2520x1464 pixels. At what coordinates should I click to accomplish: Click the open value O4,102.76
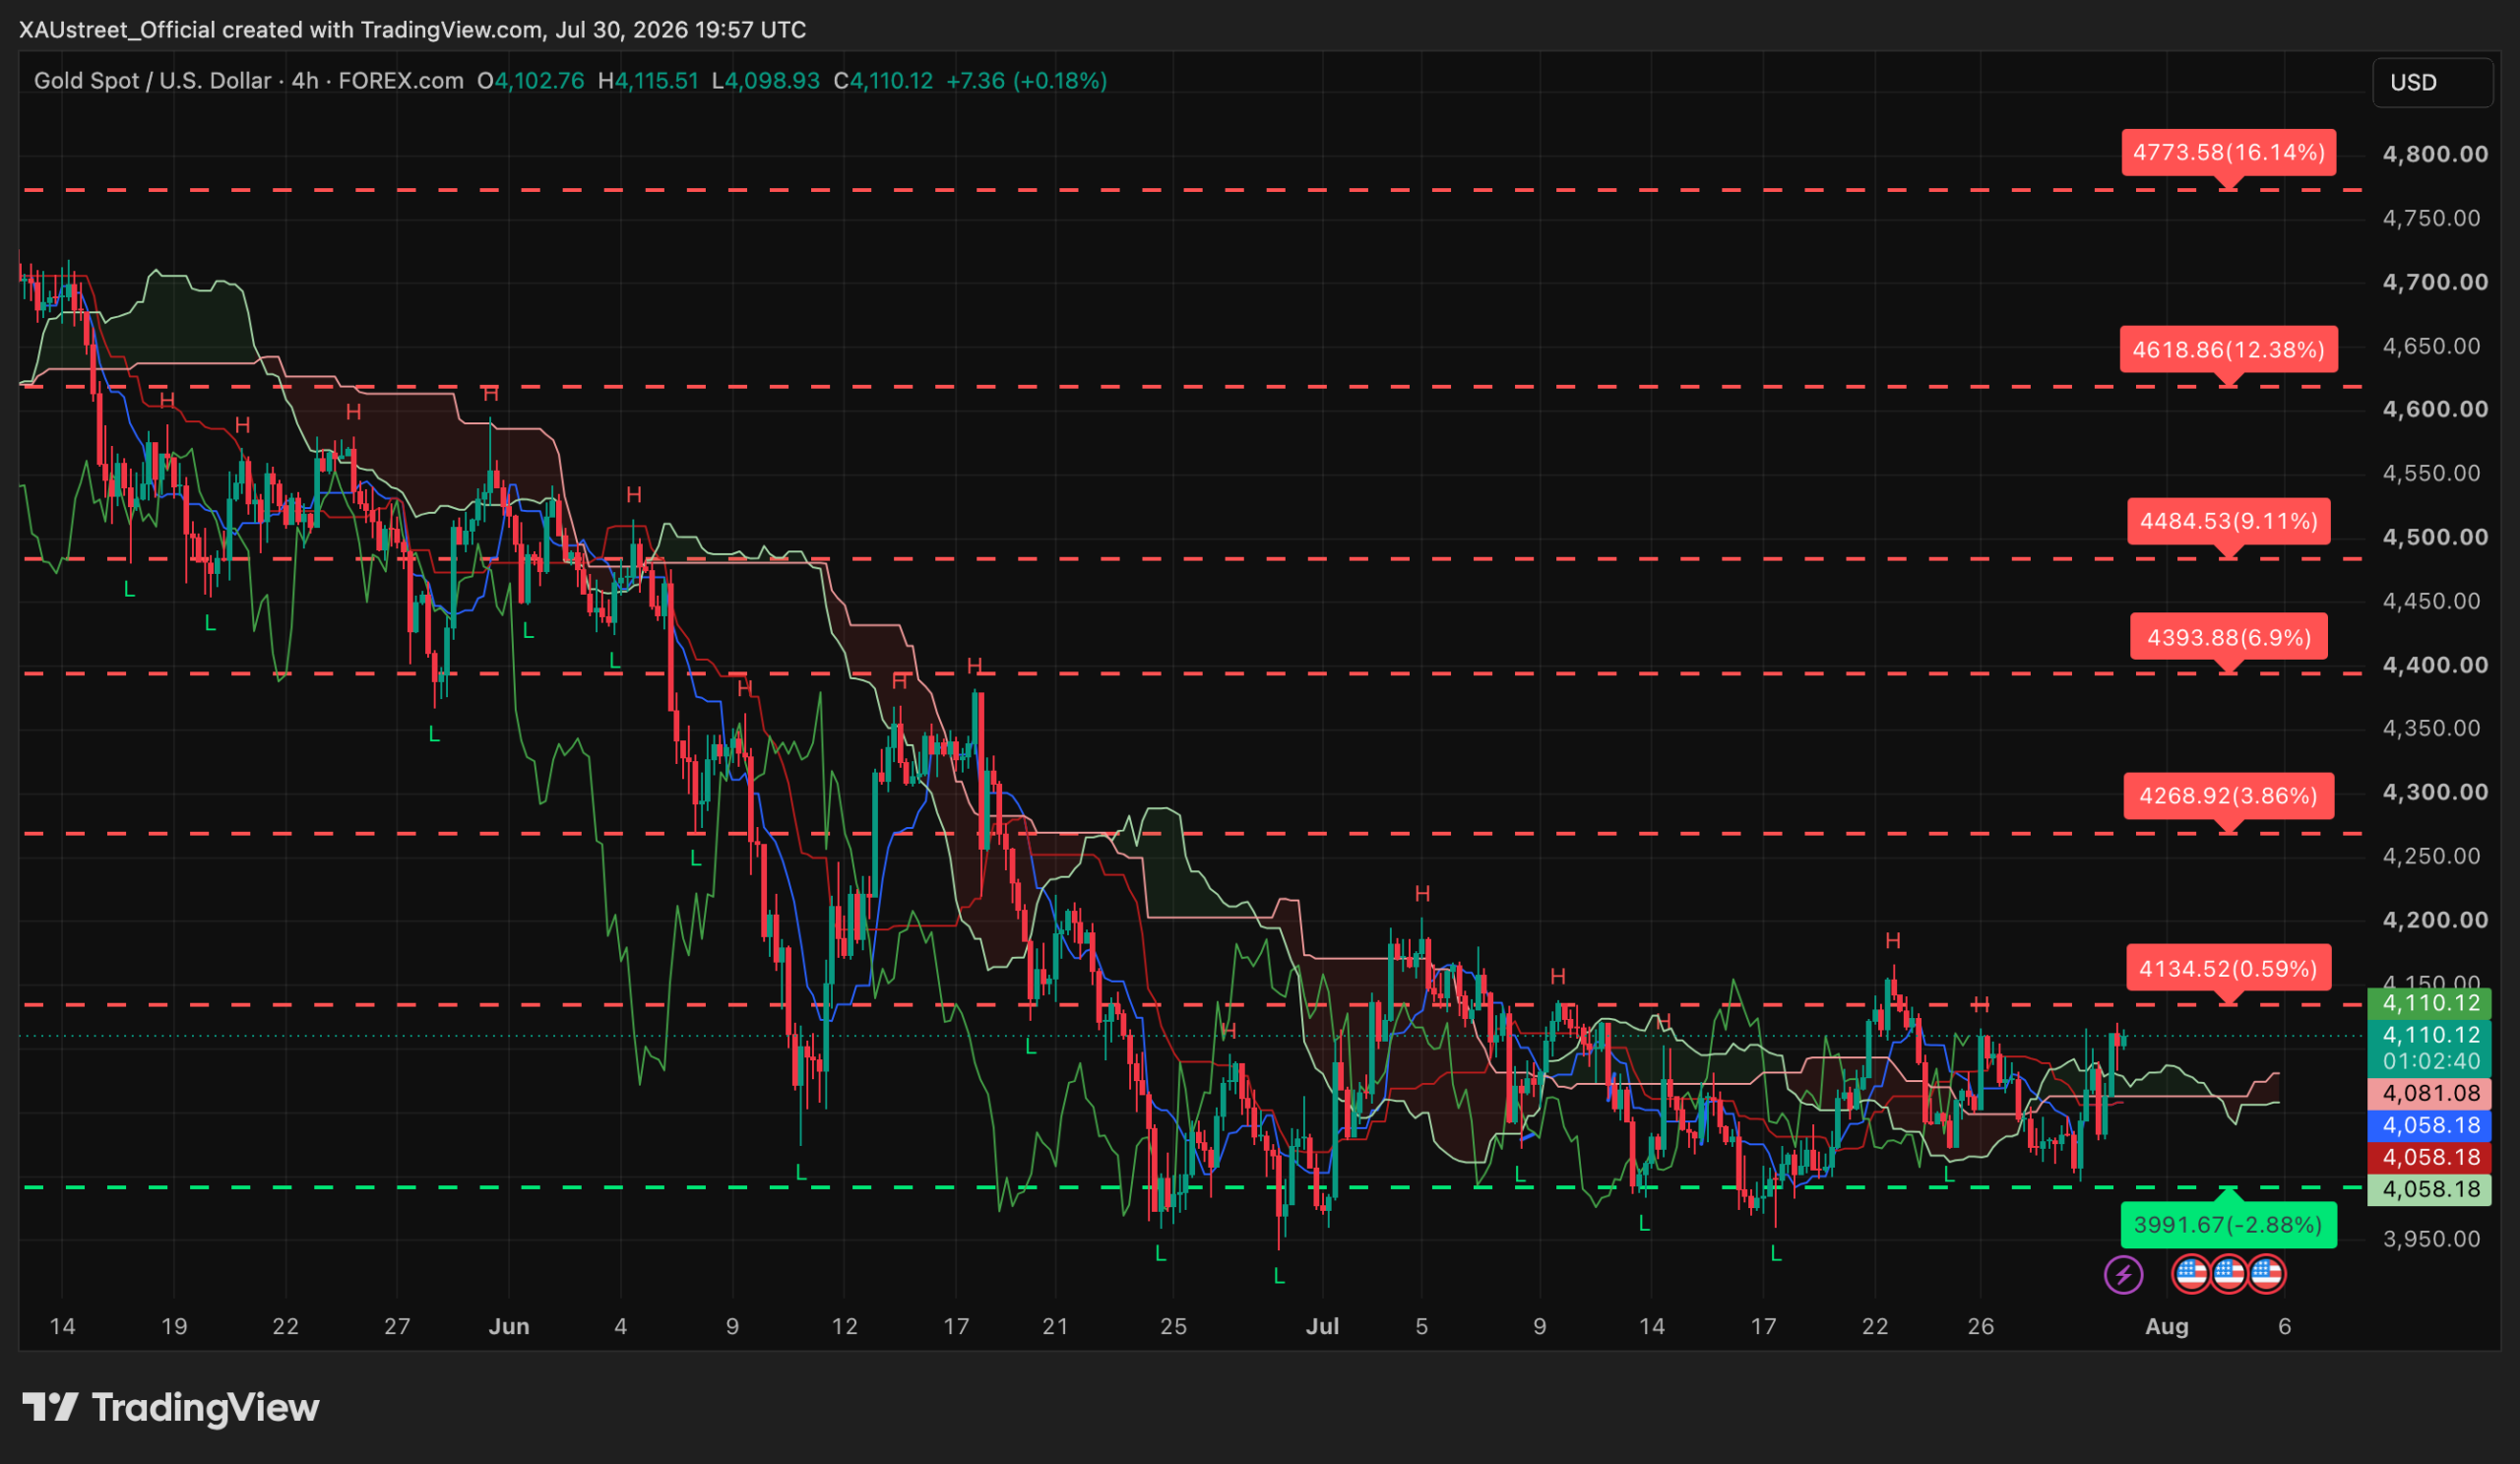click(x=531, y=81)
